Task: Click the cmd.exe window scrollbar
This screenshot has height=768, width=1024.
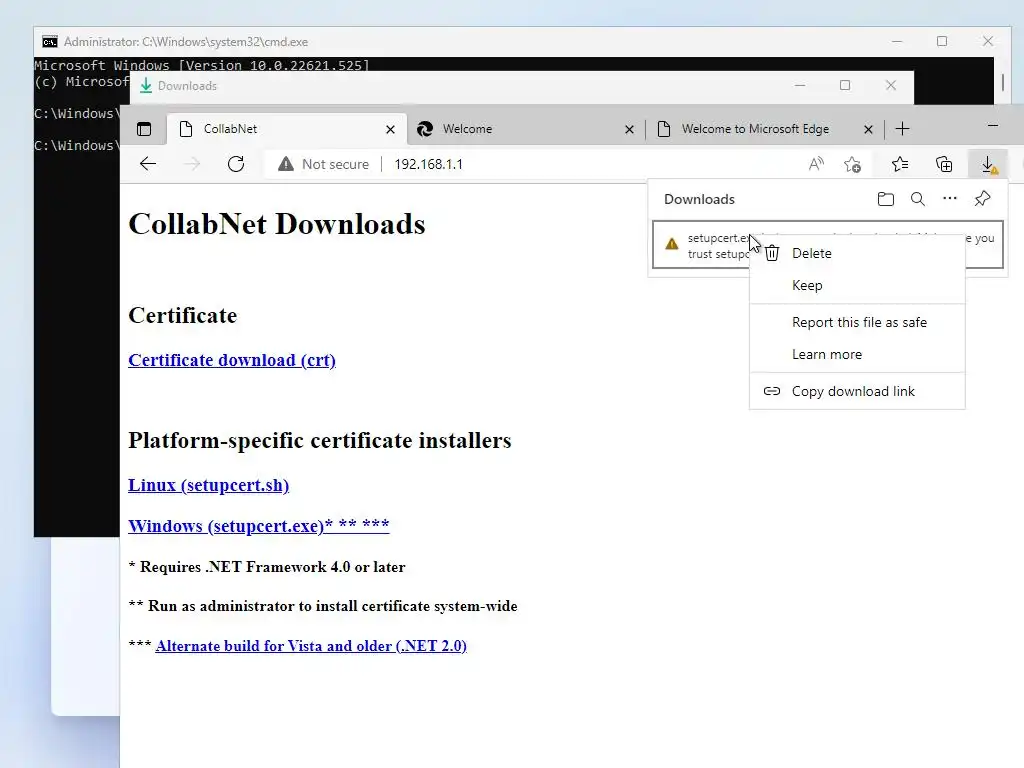Action: click(x=1002, y=83)
